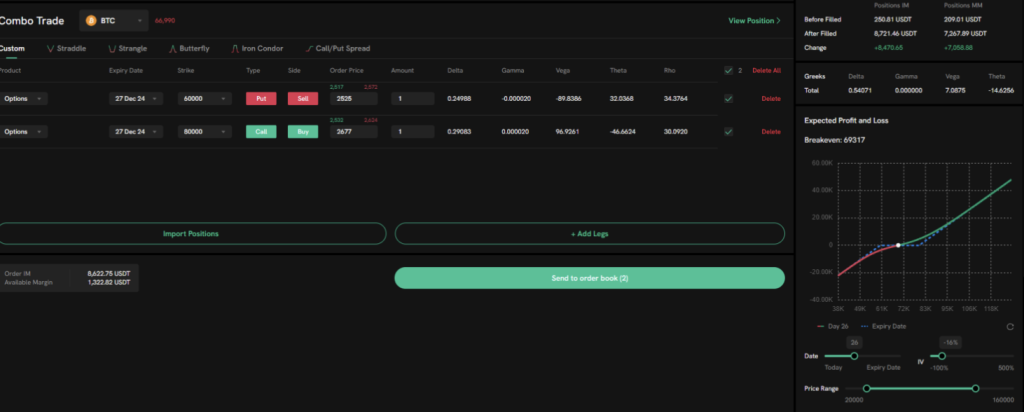The width and height of the screenshot is (1024, 412).
Task: Click the Straddle strategy icon
Action: pyautogui.click(x=51, y=48)
